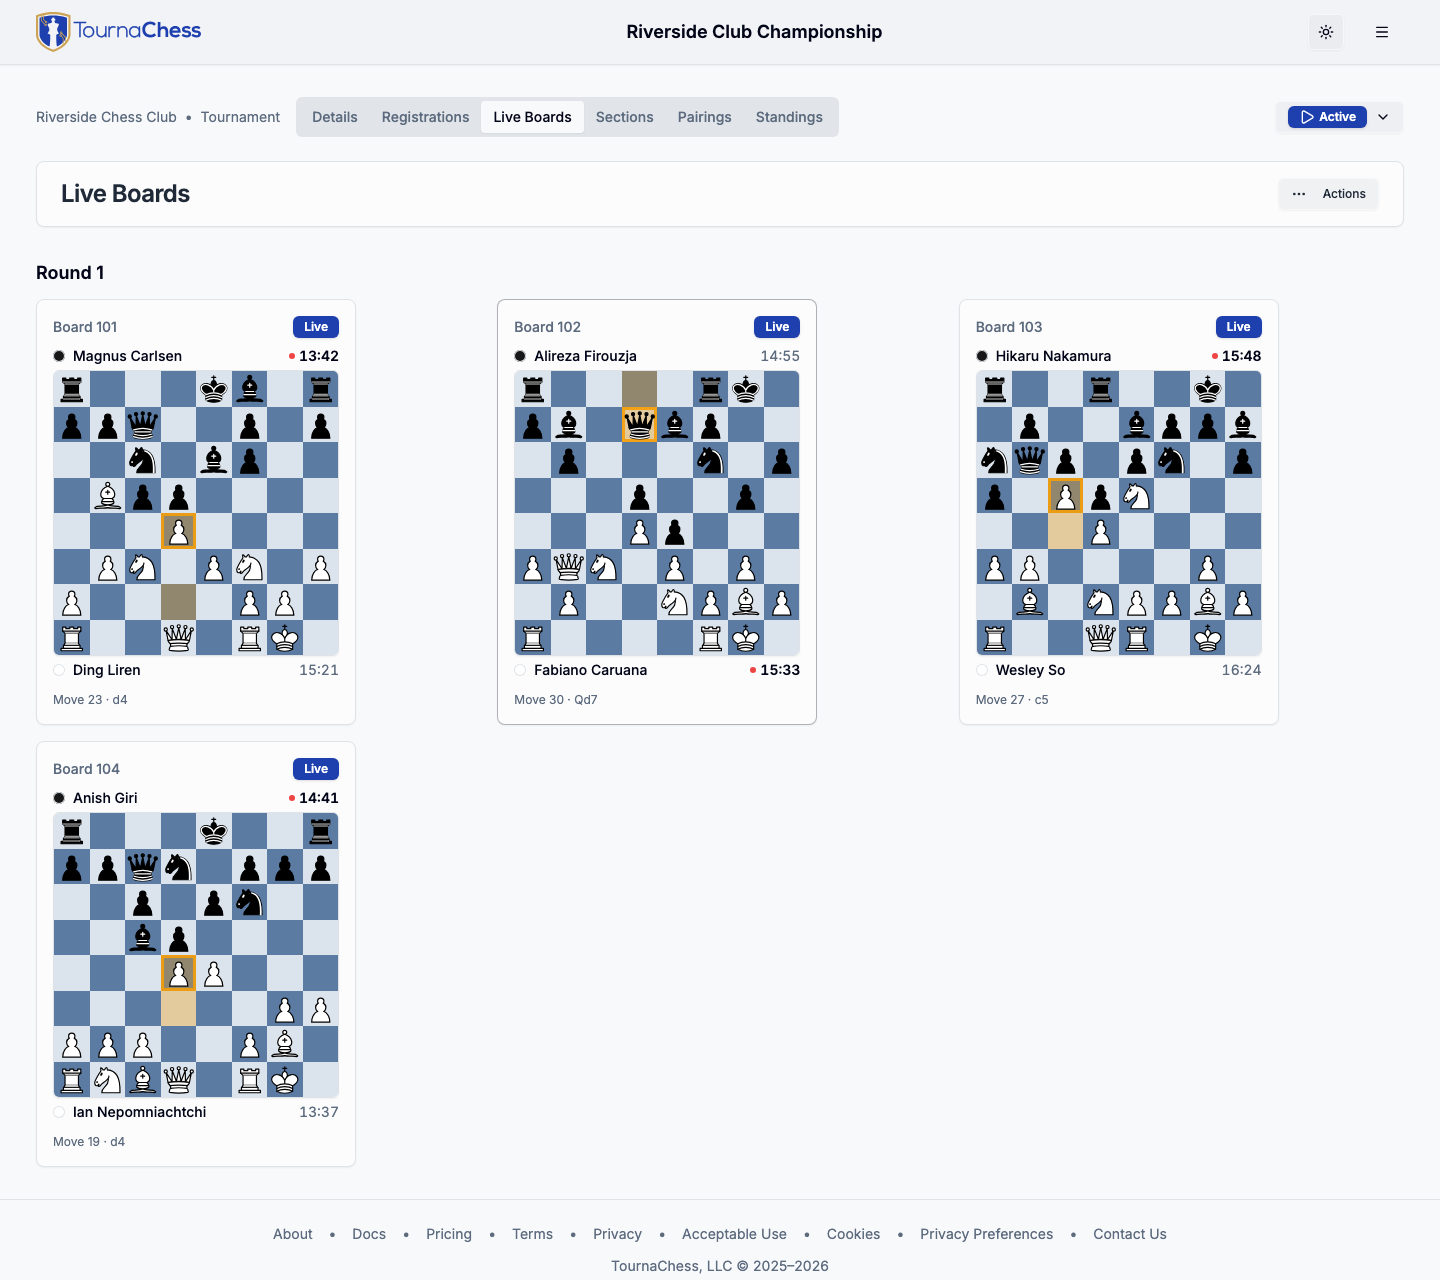Click black piece indicator next to Magnus Carlsen

click(59, 356)
